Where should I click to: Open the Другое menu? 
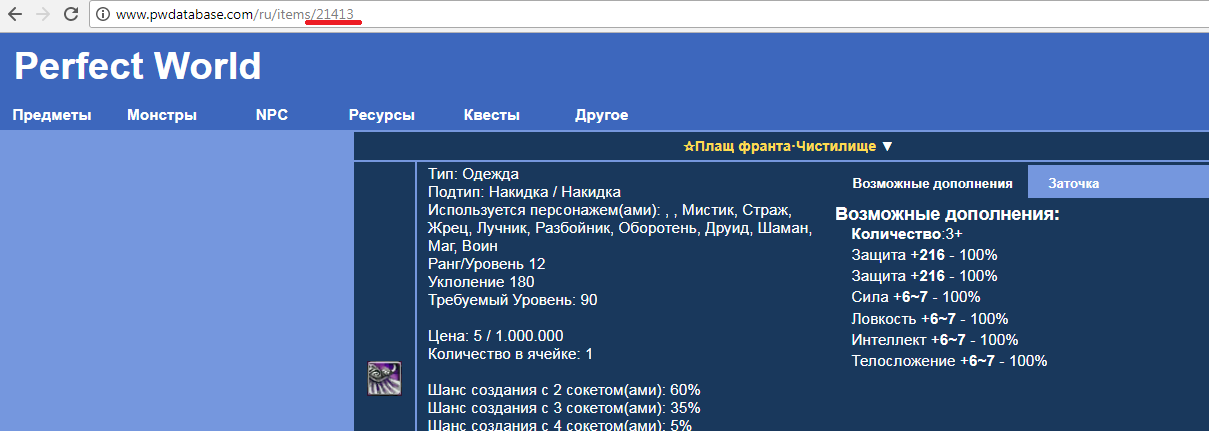click(x=602, y=115)
